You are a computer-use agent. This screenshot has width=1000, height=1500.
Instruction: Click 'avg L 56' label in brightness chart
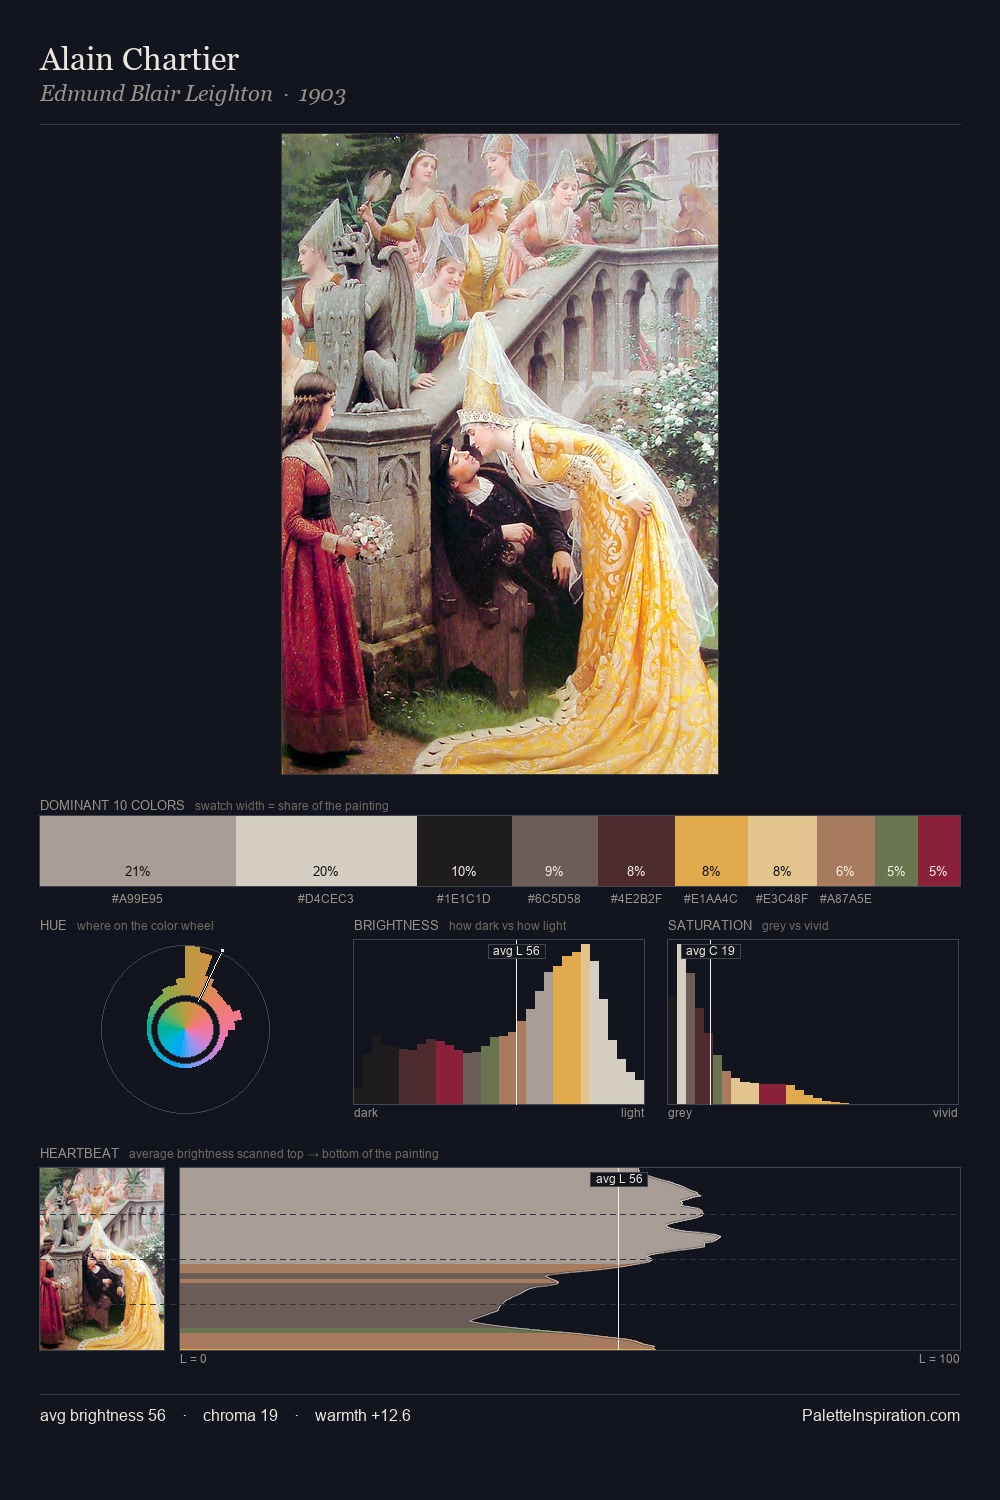[516, 951]
